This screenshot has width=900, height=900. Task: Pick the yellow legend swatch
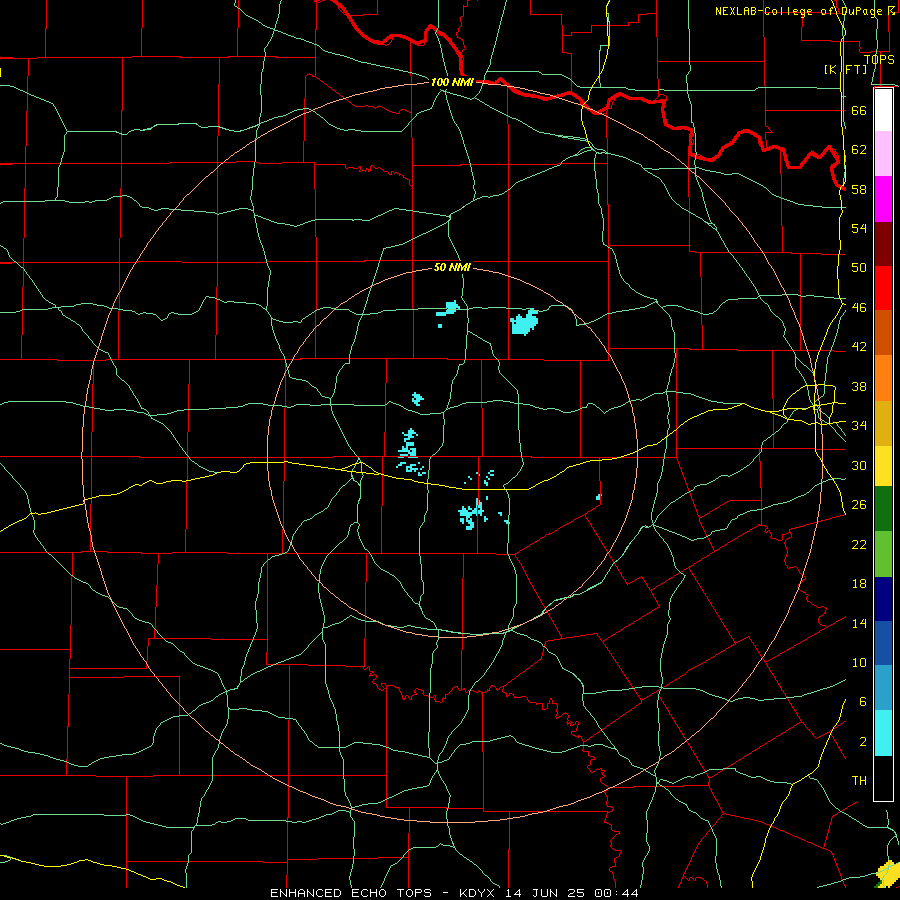(x=883, y=466)
